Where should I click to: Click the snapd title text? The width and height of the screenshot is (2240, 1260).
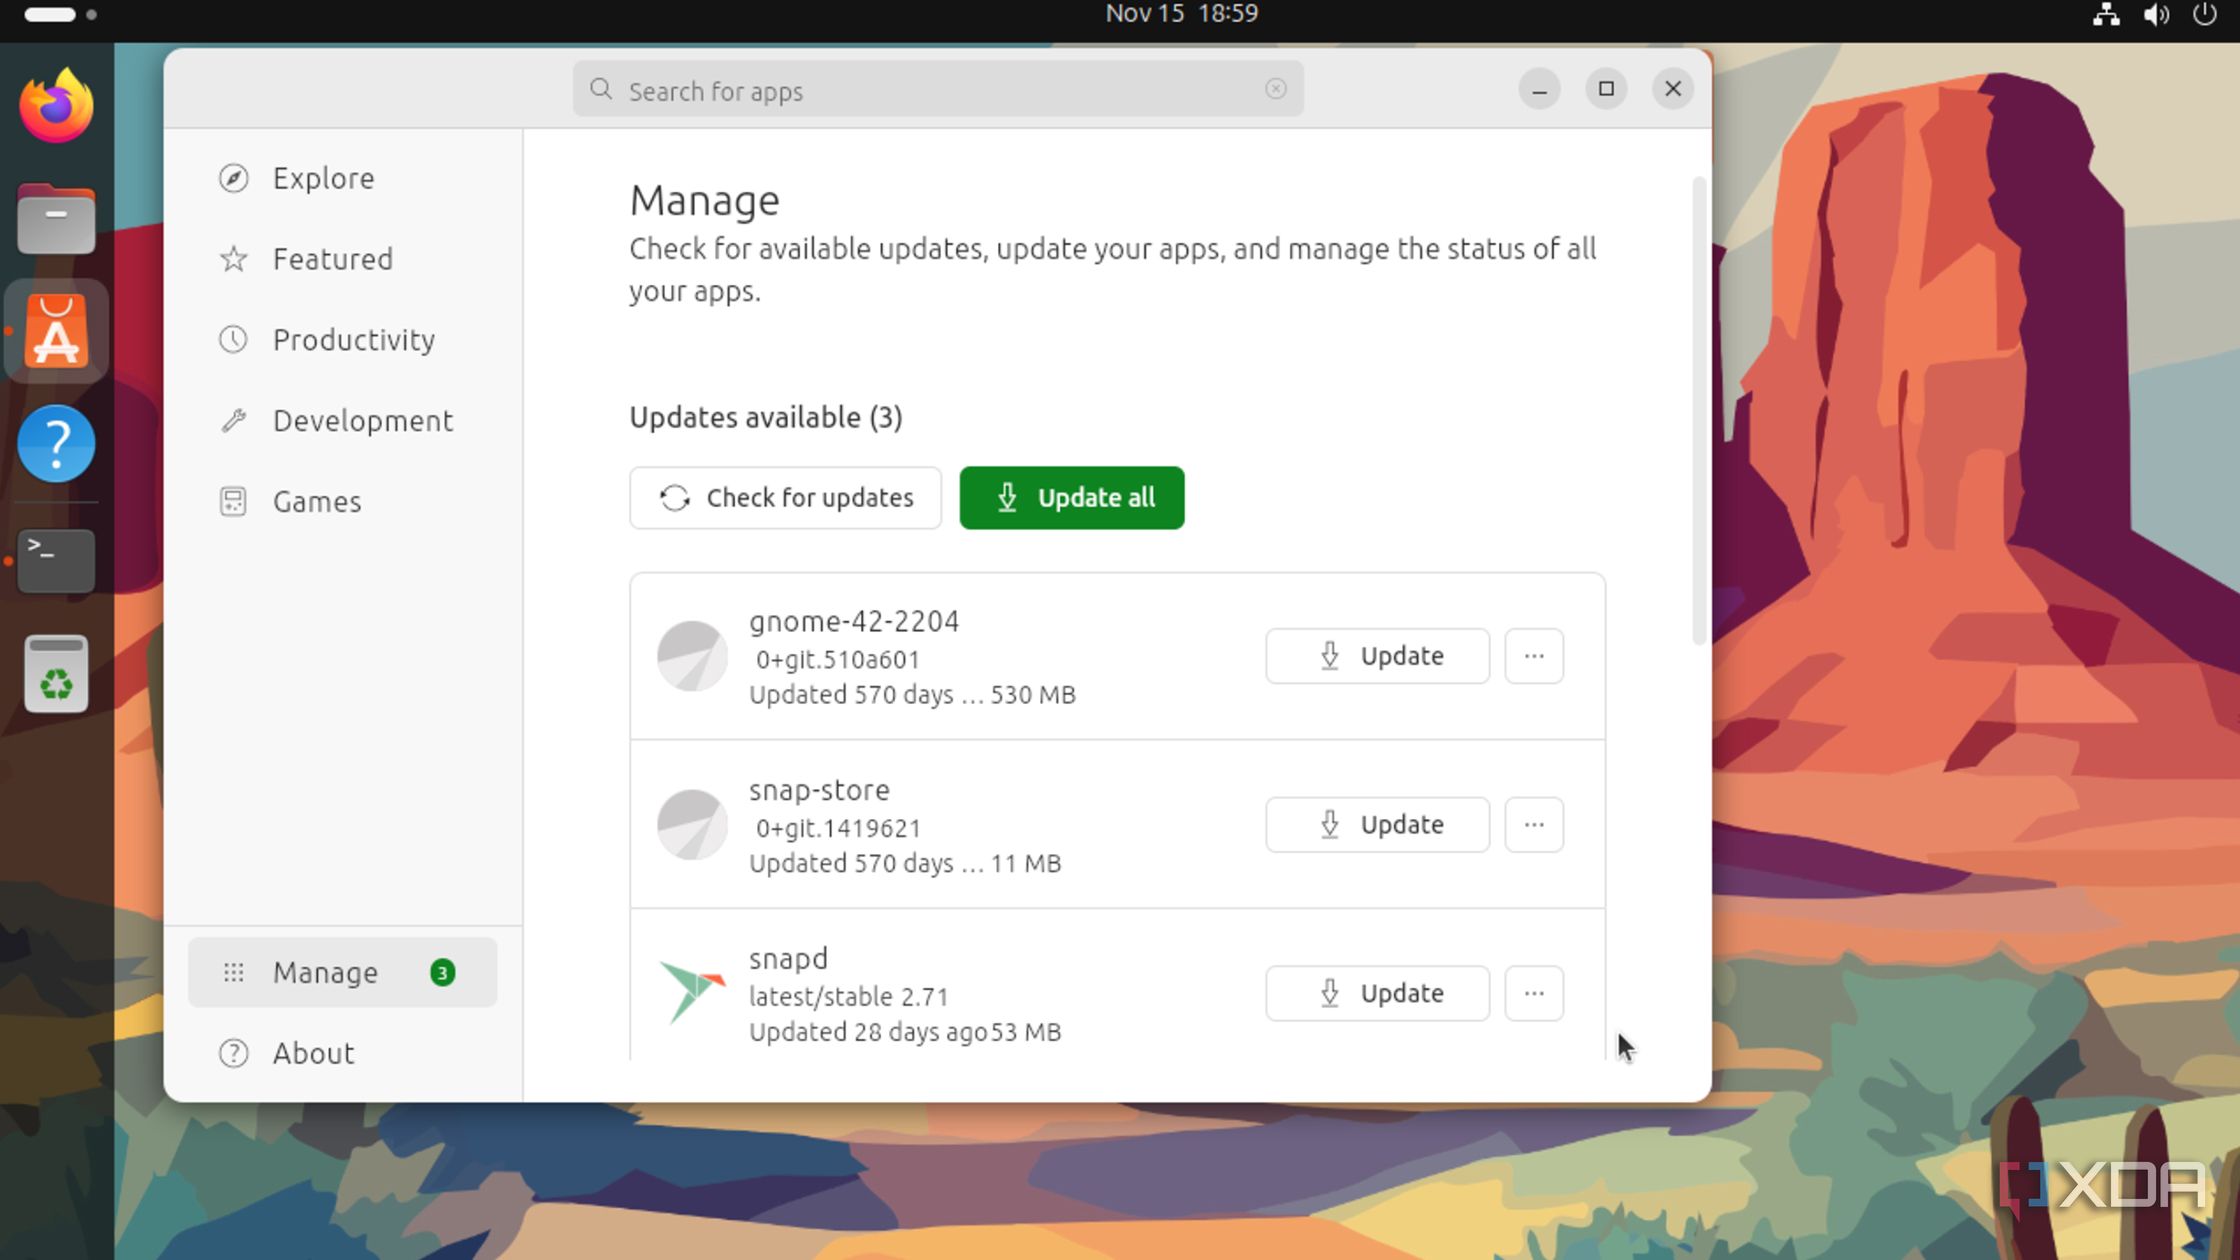coord(788,959)
